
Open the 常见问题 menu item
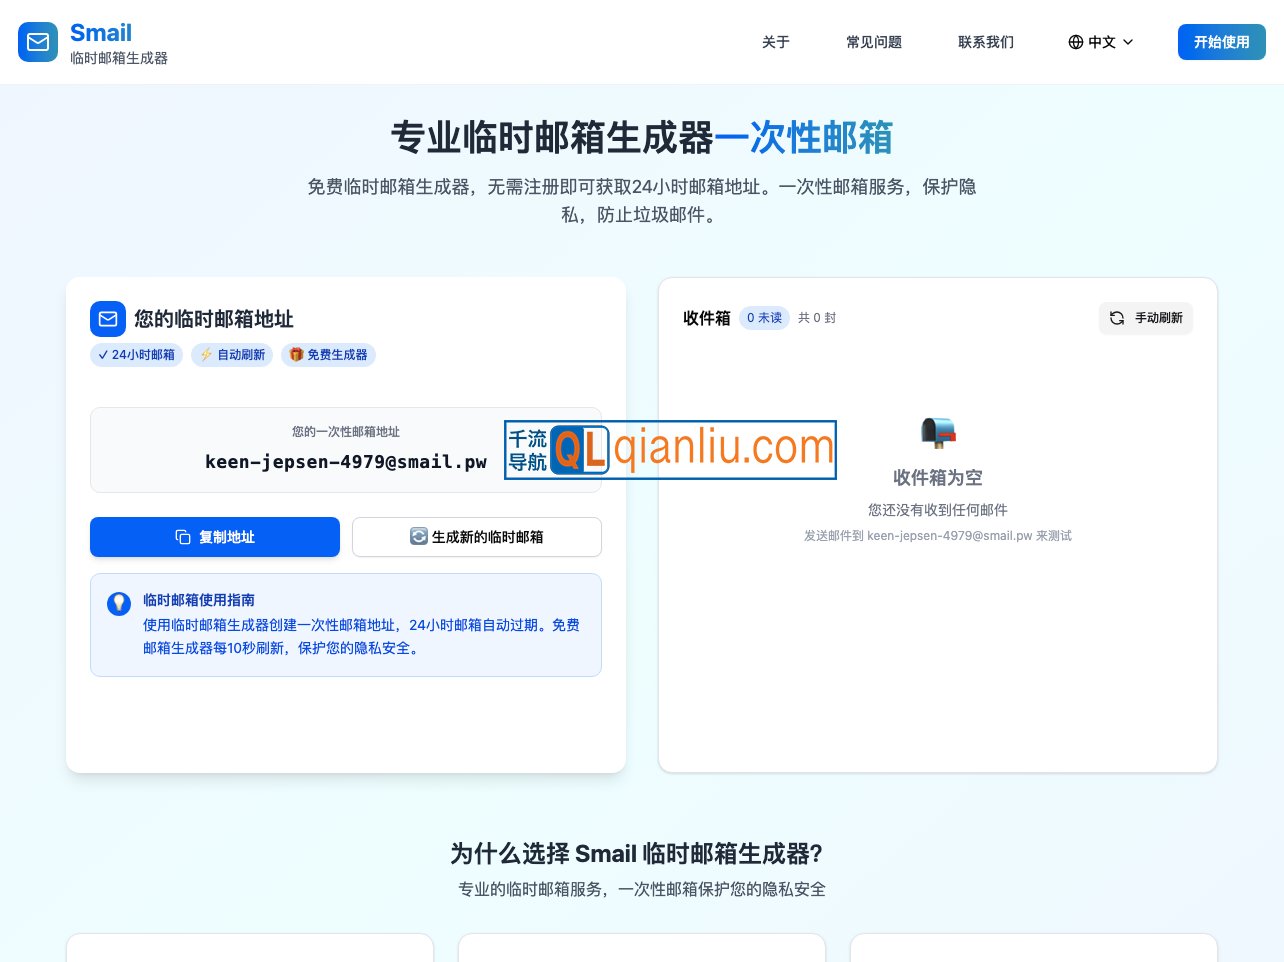click(873, 42)
